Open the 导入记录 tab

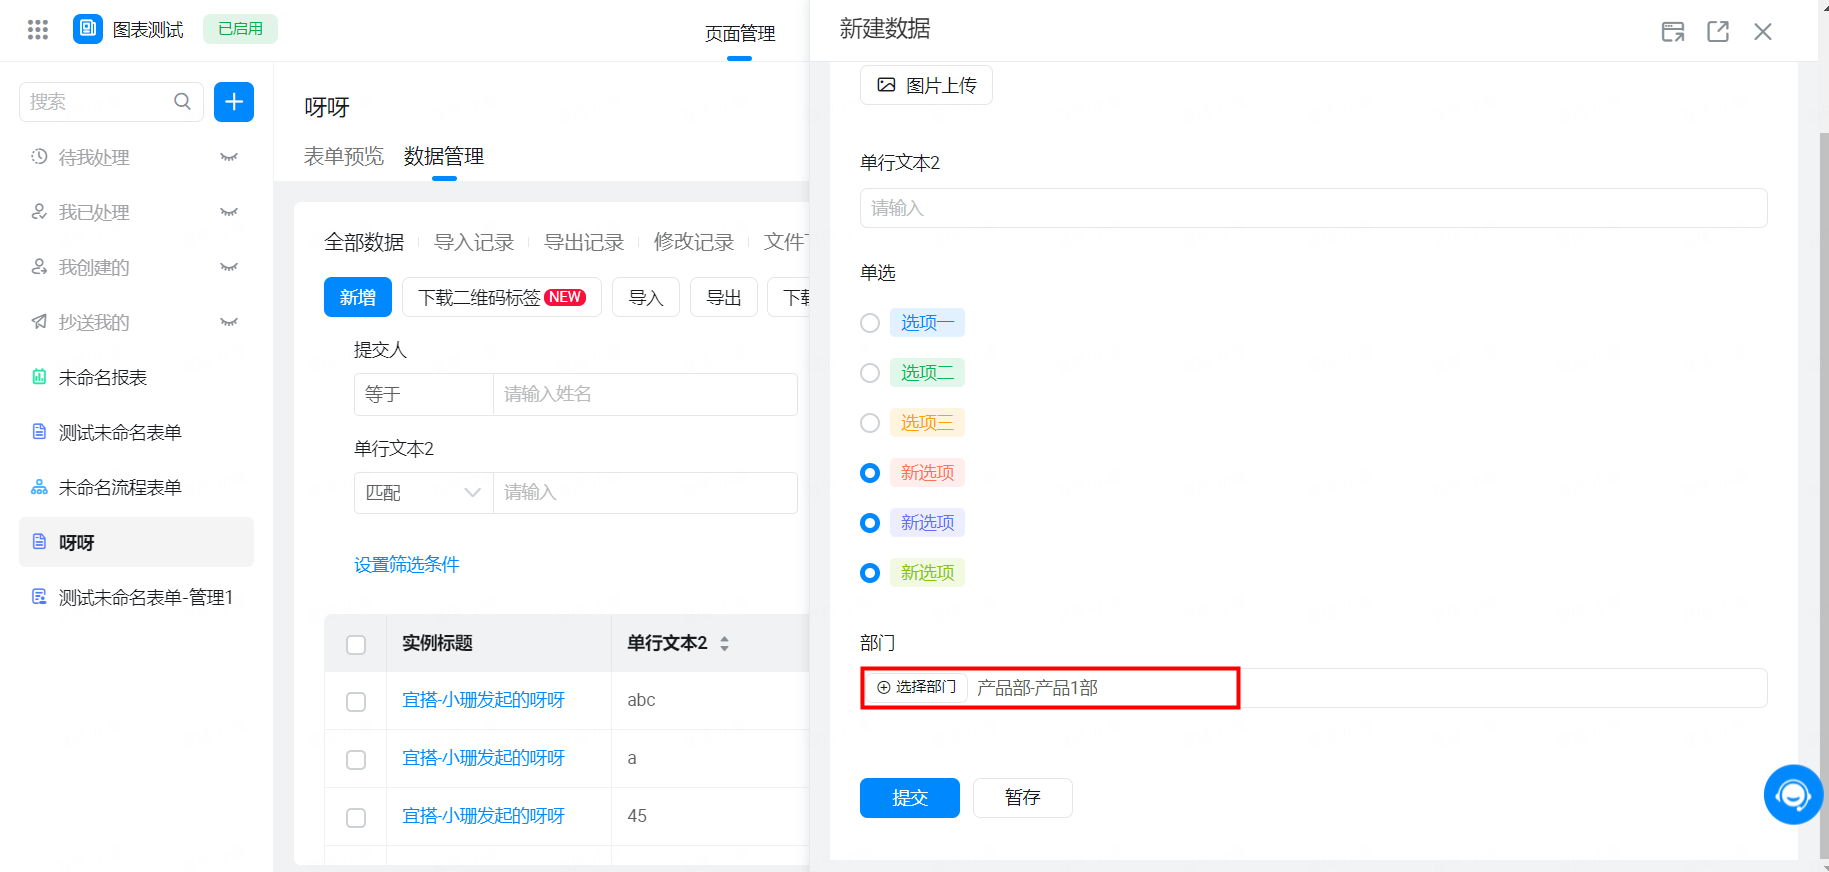tap(474, 242)
